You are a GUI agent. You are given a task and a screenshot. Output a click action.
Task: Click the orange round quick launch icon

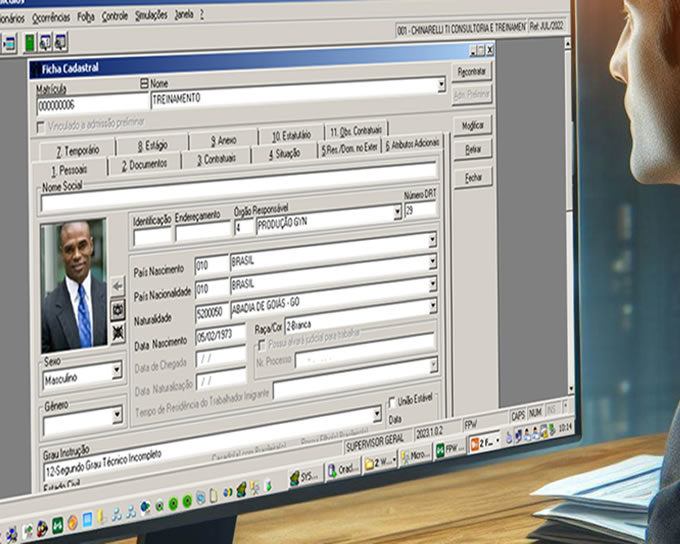pos(72,523)
